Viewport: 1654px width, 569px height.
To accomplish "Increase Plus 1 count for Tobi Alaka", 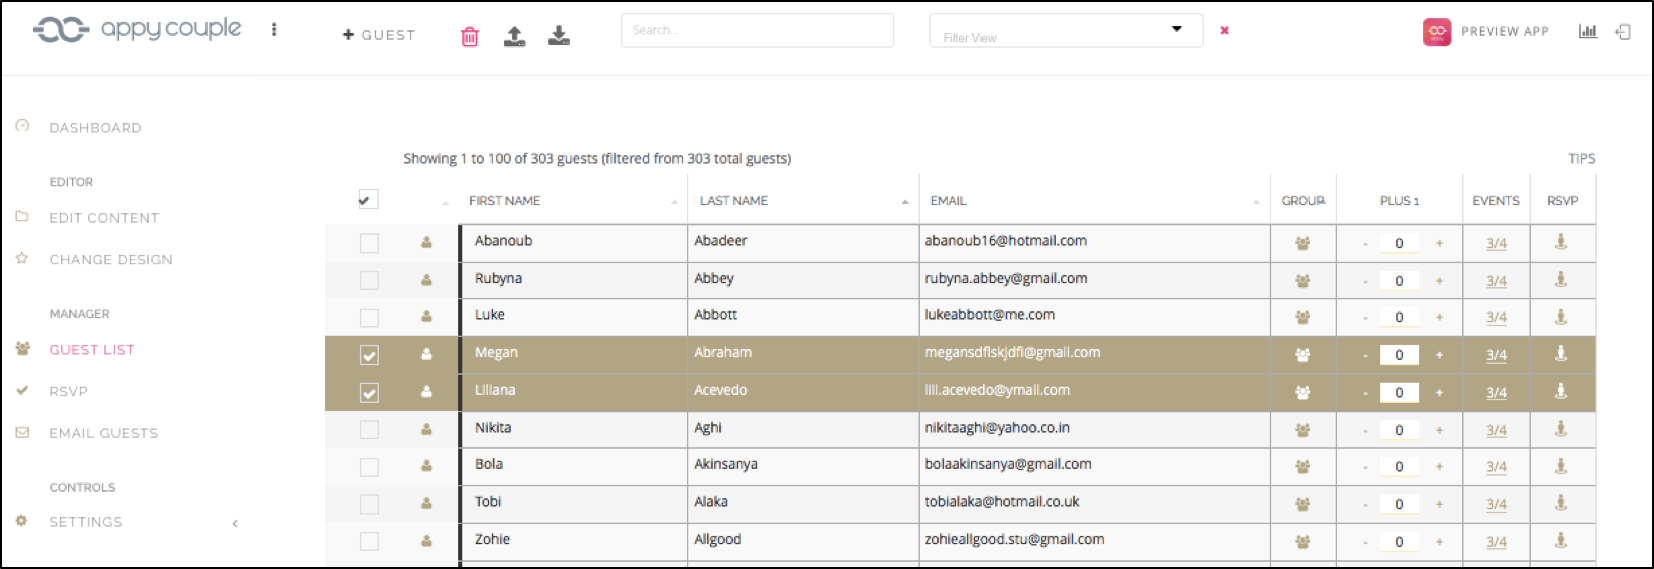I will tap(1439, 504).
